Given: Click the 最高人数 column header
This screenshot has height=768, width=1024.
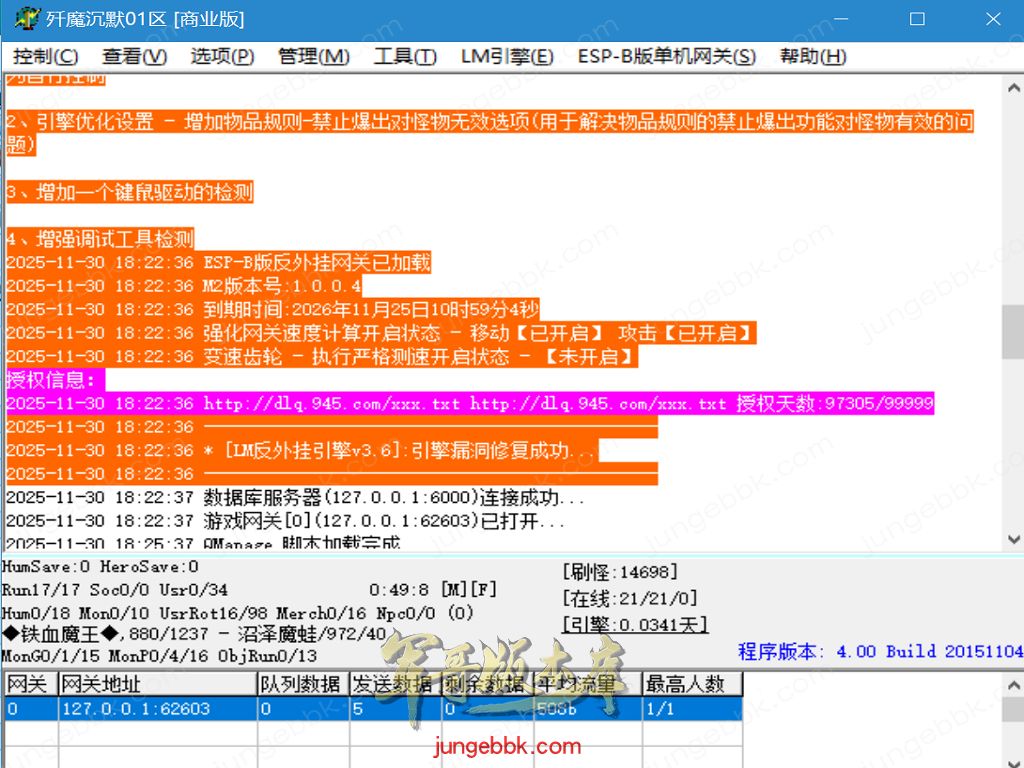Looking at the screenshot, I should pos(691,684).
